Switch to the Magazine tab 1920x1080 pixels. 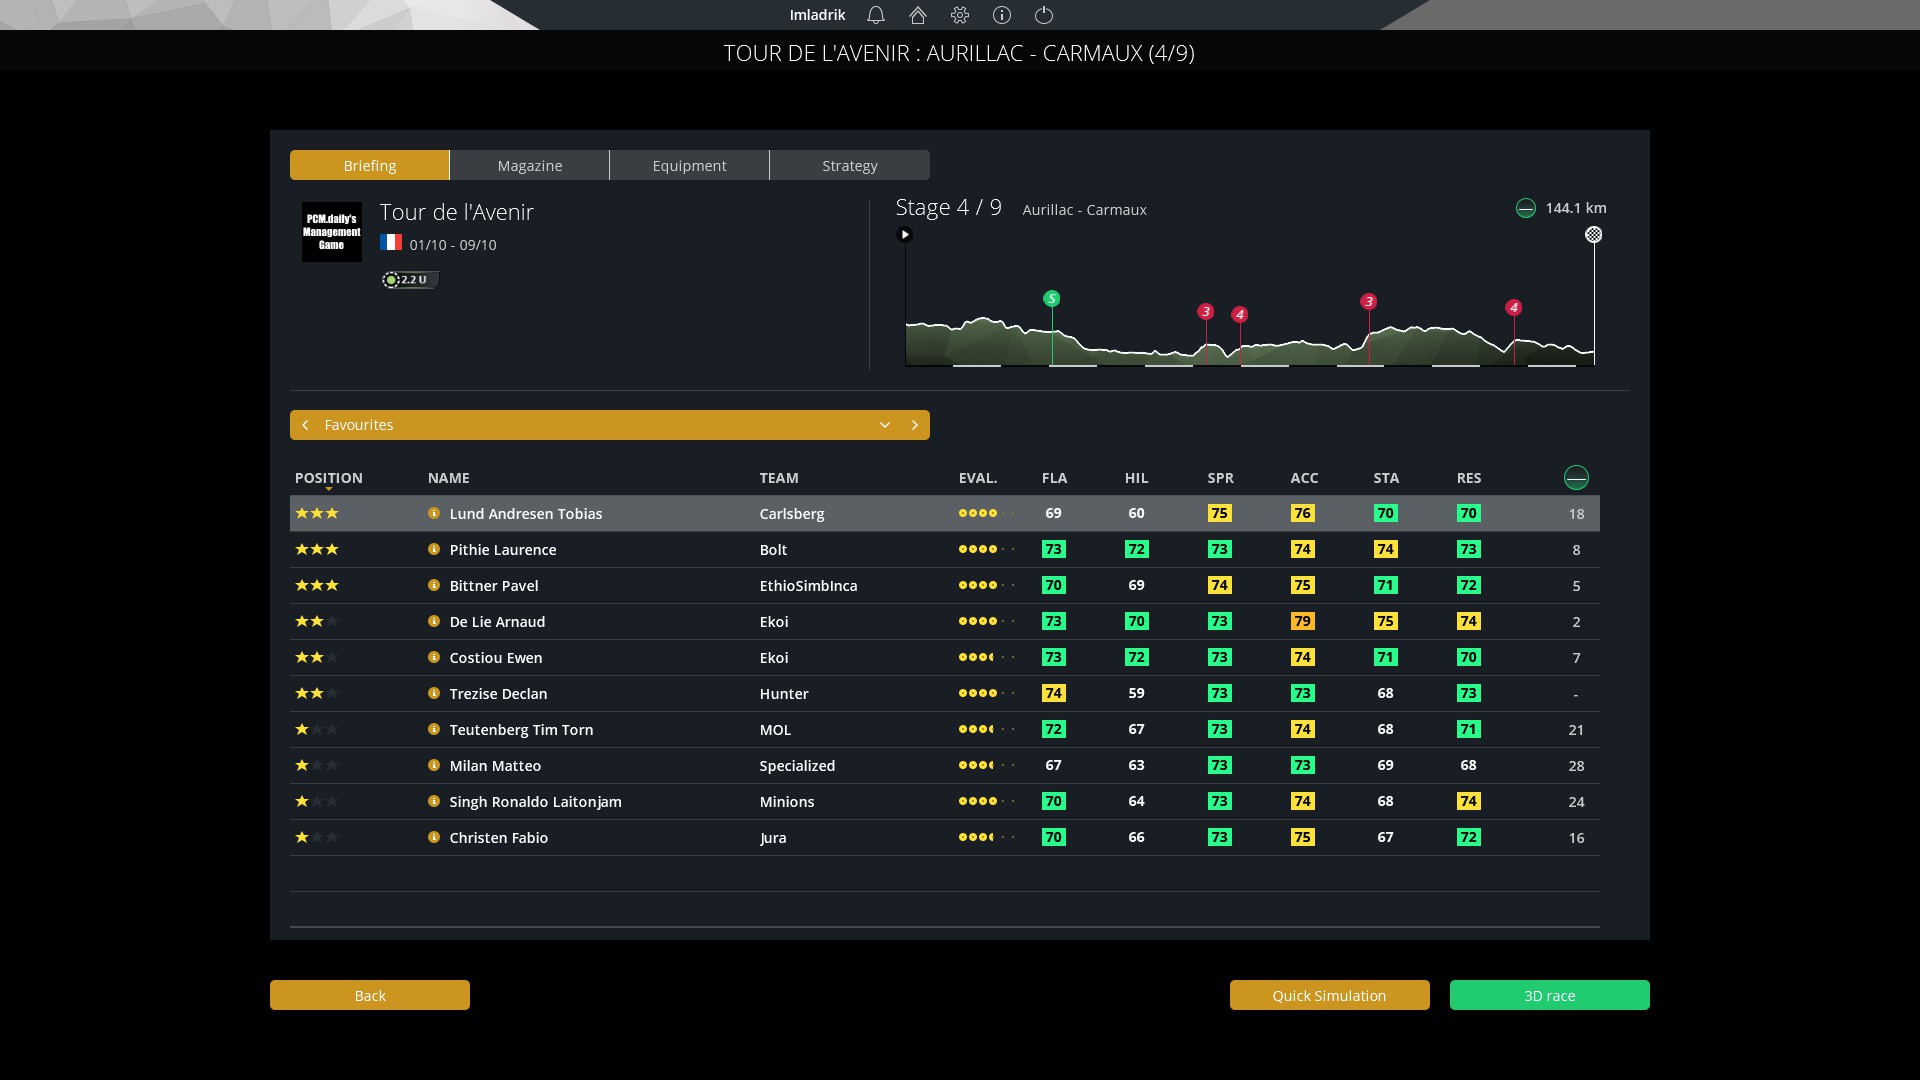(530, 165)
